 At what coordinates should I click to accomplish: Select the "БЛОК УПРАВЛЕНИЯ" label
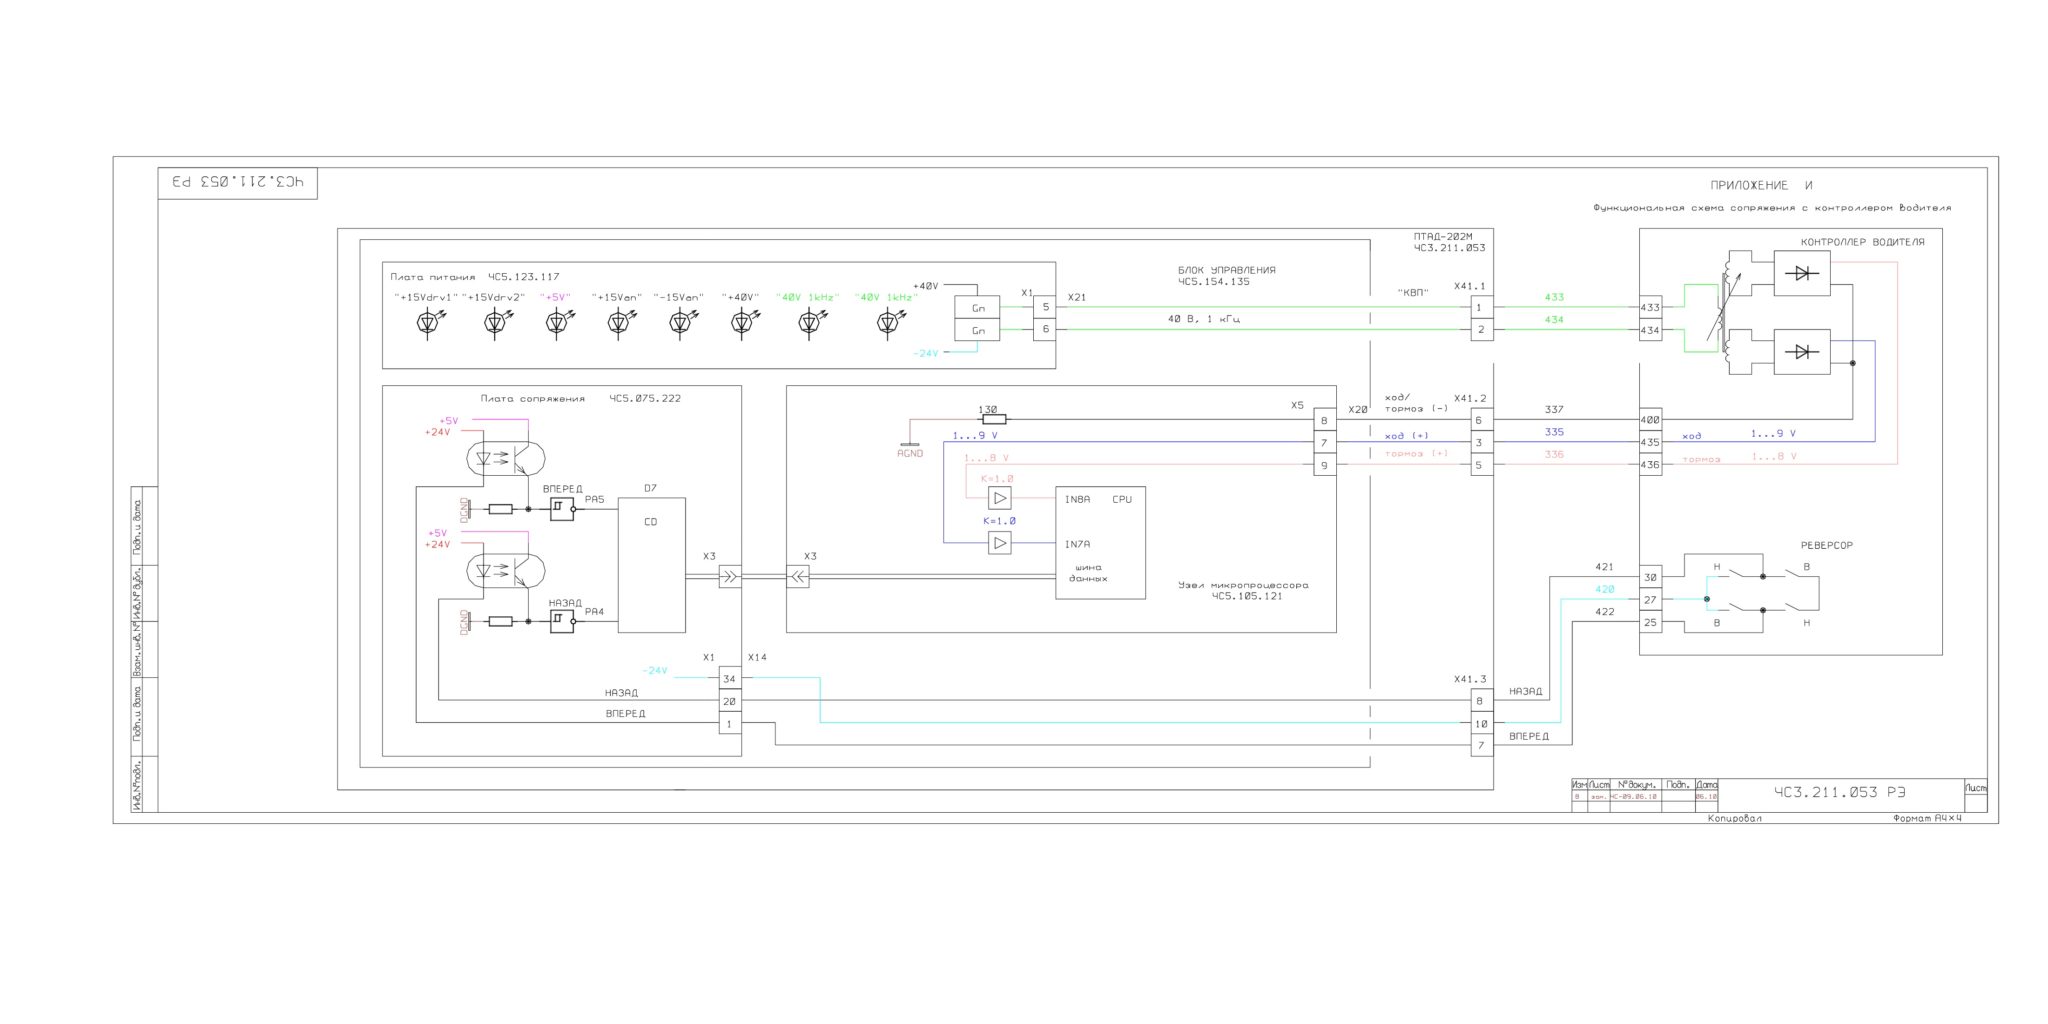[x=1226, y=270]
